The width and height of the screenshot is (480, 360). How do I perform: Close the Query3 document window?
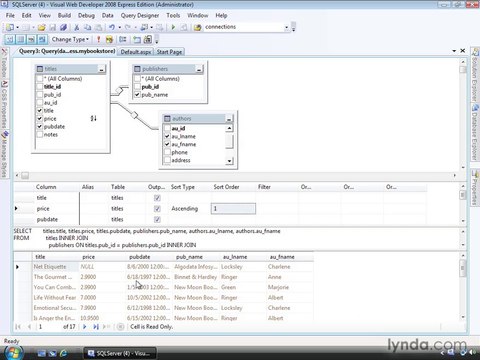point(463,51)
